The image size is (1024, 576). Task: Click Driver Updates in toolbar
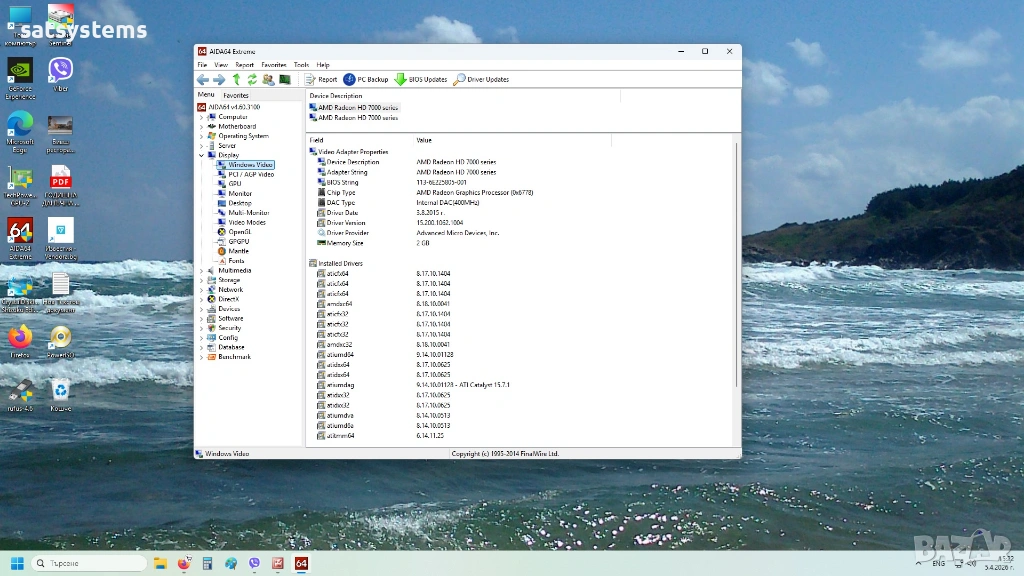pos(482,79)
